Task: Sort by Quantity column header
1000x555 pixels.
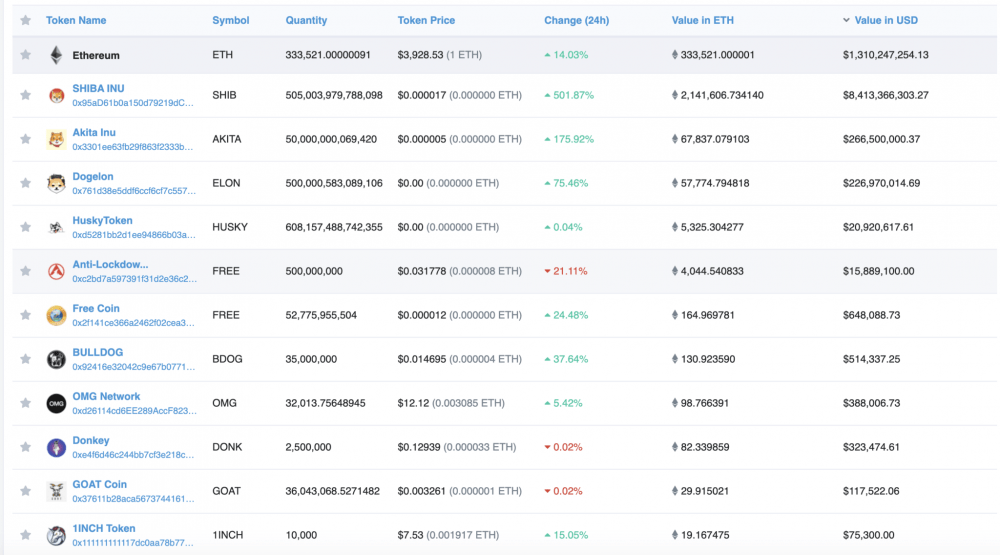Action: (306, 20)
